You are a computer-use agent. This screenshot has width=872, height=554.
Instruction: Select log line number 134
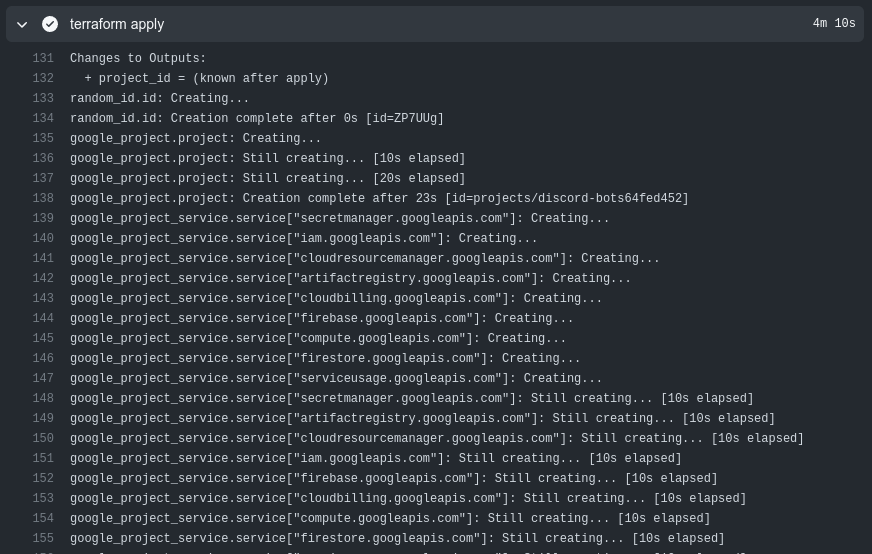coord(43,118)
